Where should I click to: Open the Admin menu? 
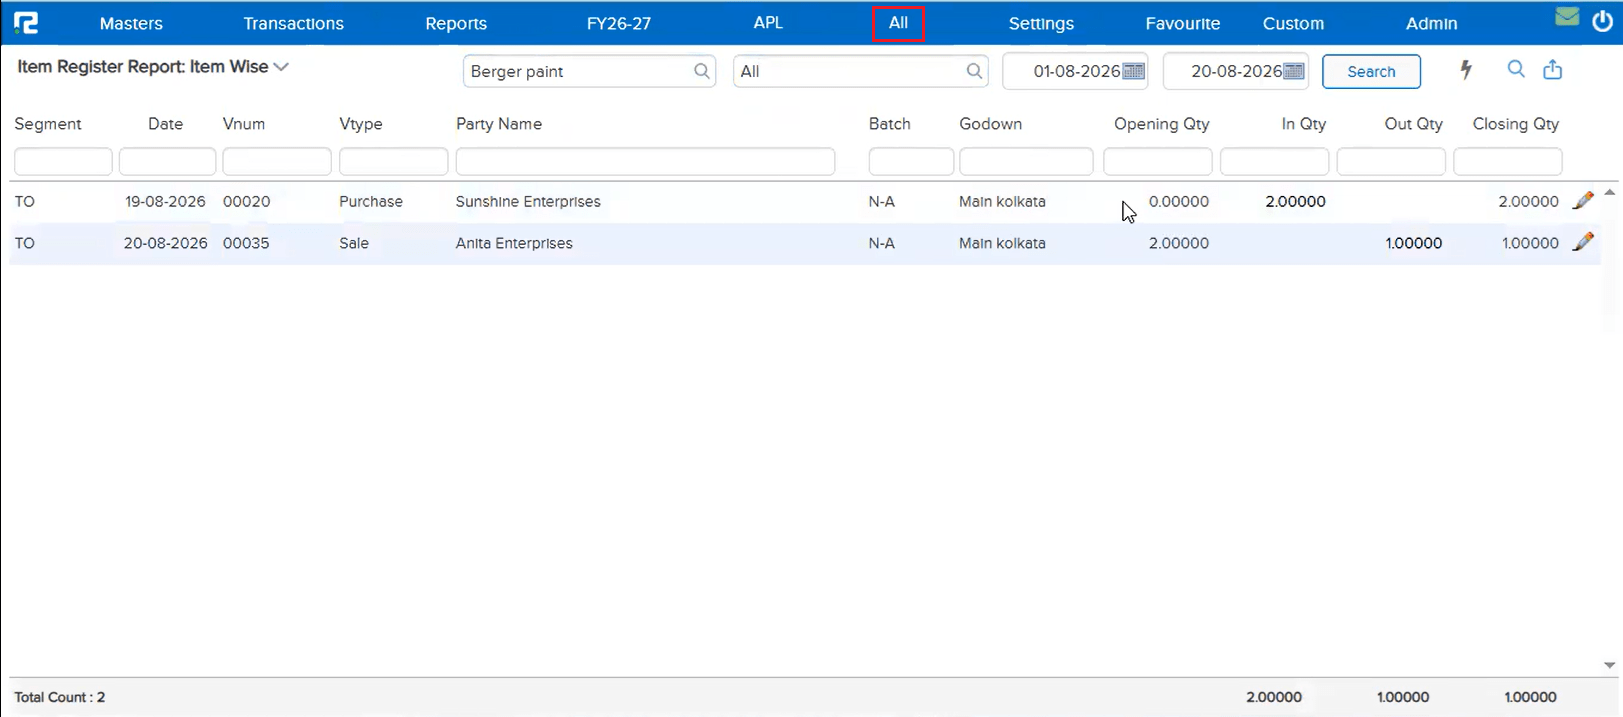click(x=1431, y=23)
